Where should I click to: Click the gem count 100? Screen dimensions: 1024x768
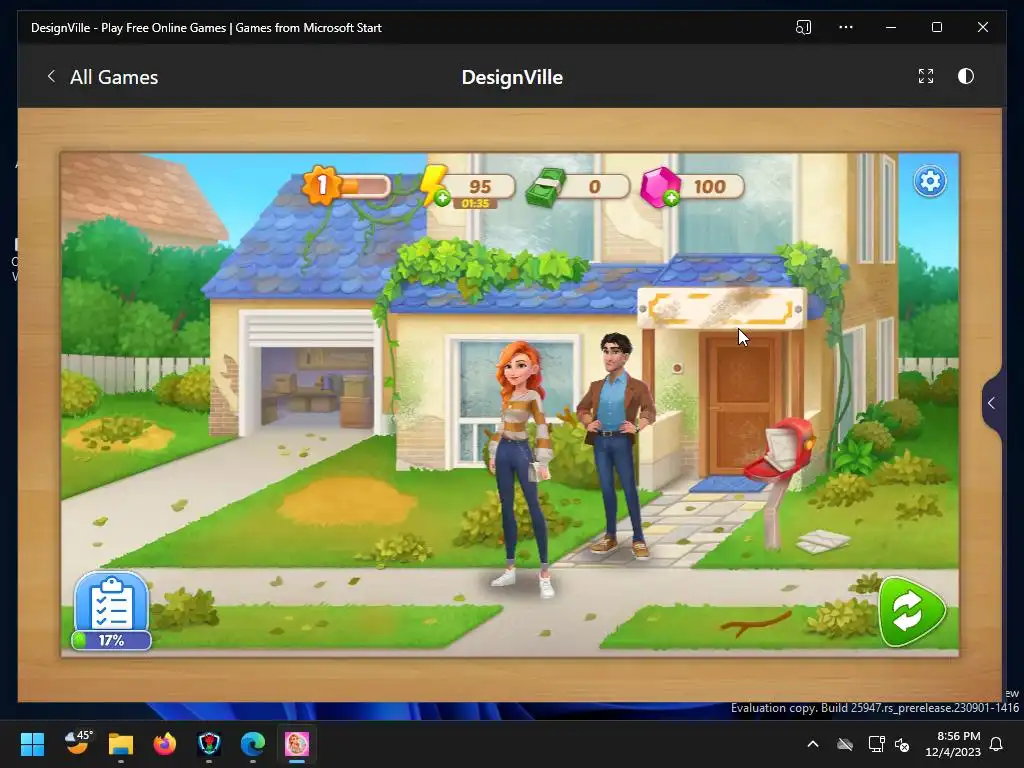[x=710, y=187]
